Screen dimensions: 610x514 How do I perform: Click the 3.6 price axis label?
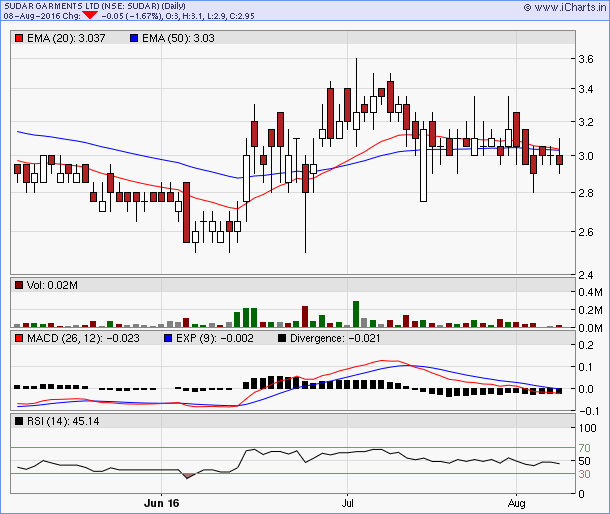point(585,59)
